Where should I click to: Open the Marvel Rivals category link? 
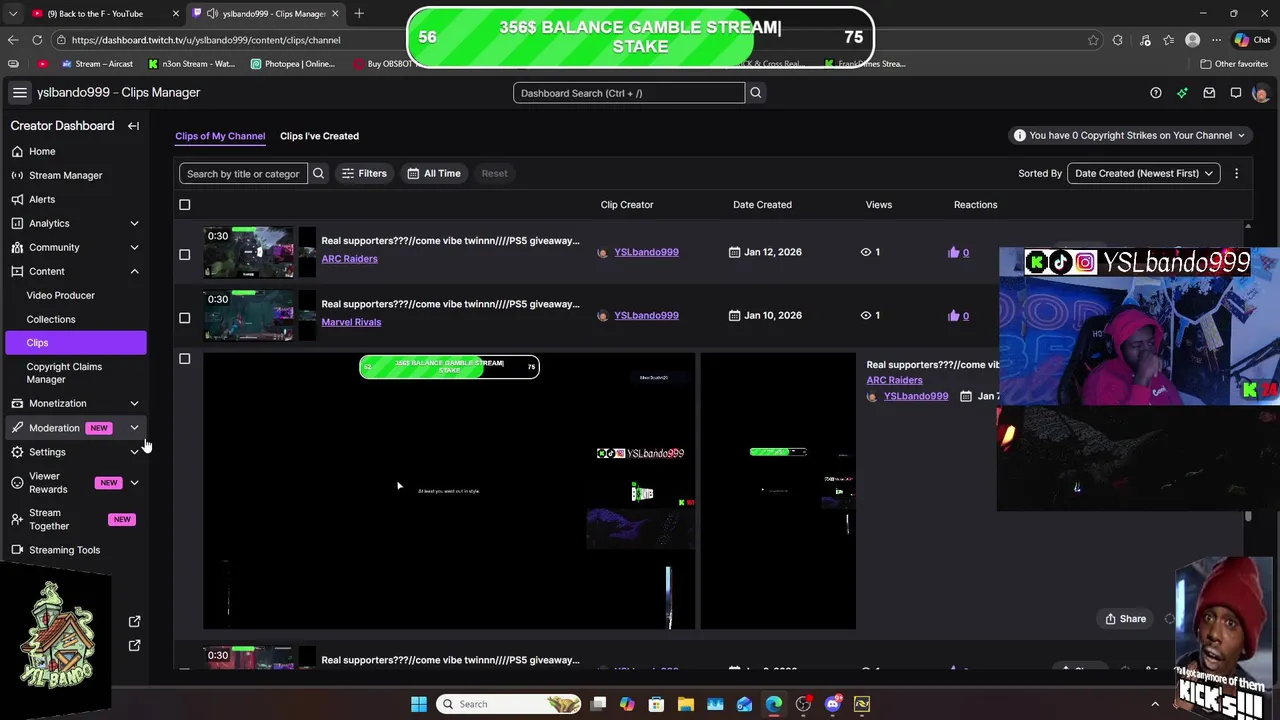[351, 322]
